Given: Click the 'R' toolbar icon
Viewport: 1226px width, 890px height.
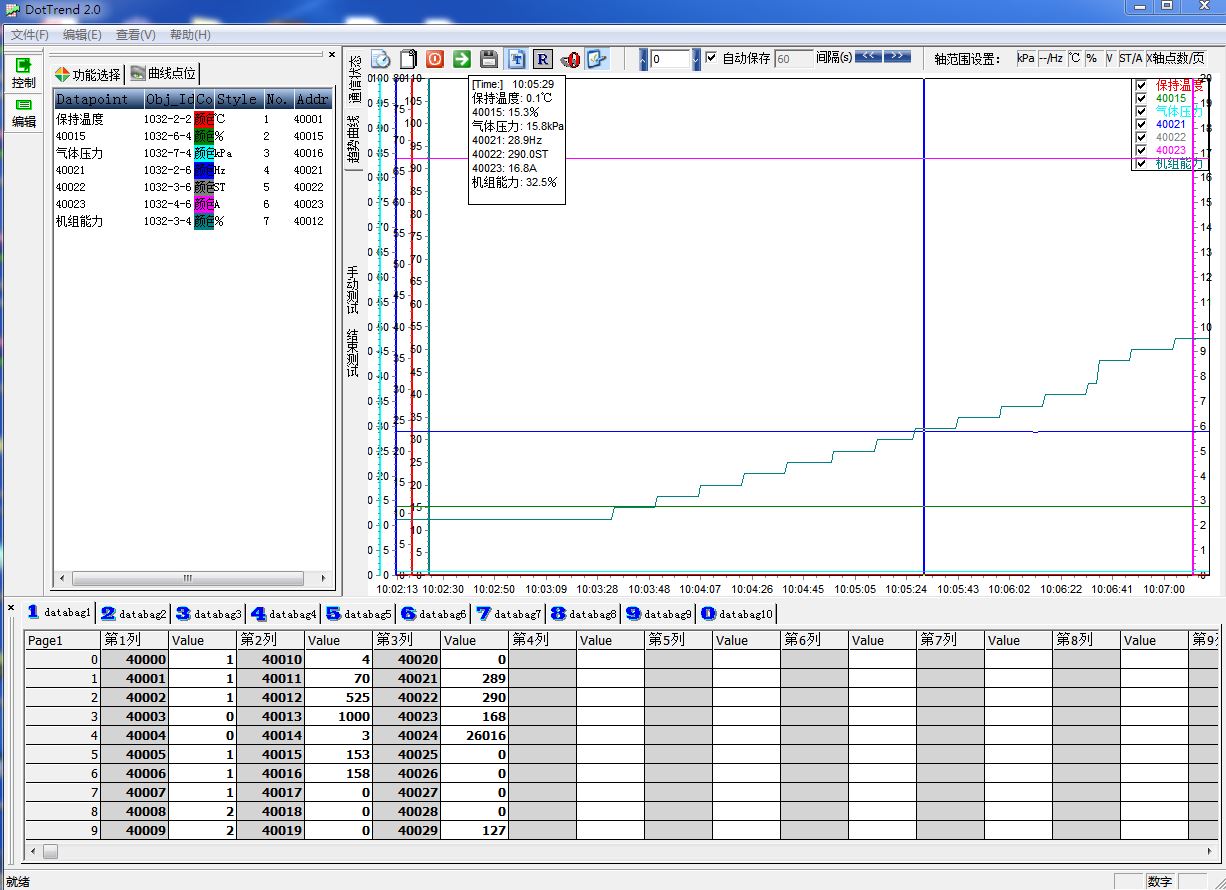Looking at the screenshot, I should click(x=542, y=59).
